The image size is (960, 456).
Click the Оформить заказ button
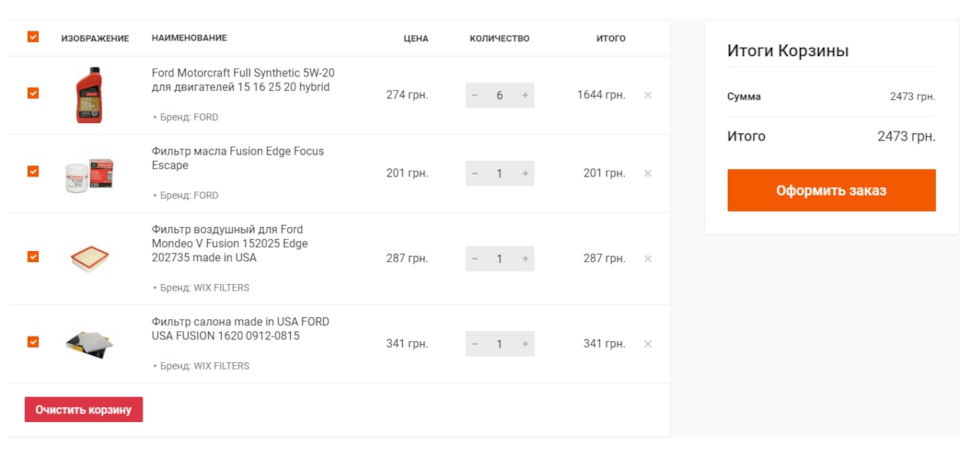click(x=831, y=190)
